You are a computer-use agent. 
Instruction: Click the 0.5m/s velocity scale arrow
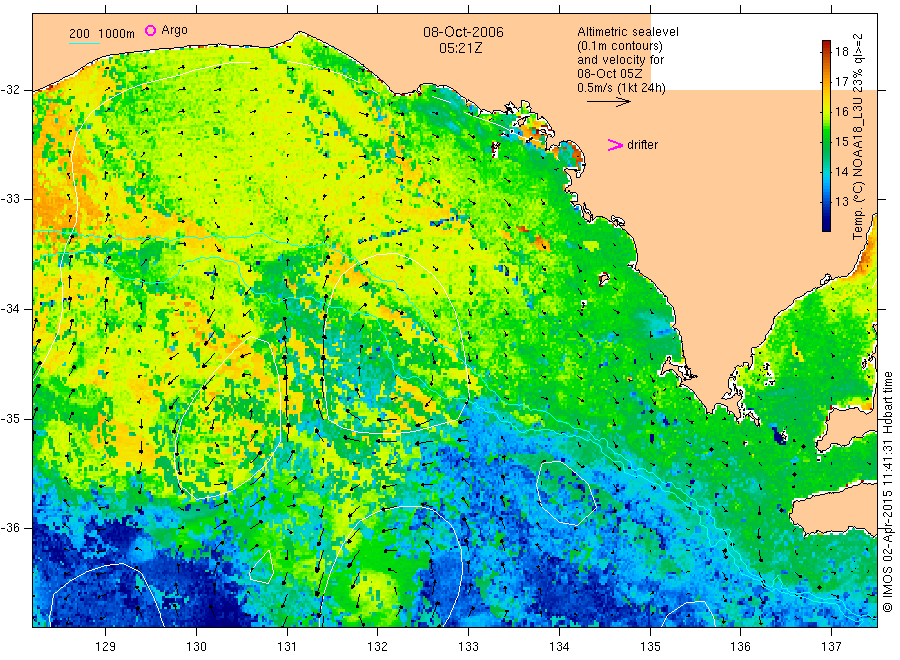(608, 102)
